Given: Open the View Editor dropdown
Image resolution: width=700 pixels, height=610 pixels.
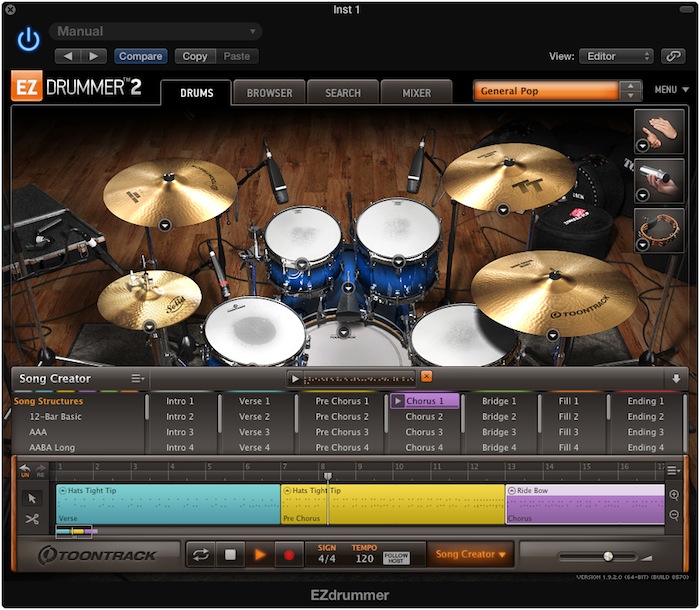Looking at the screenshot, I should coord(616,56).
